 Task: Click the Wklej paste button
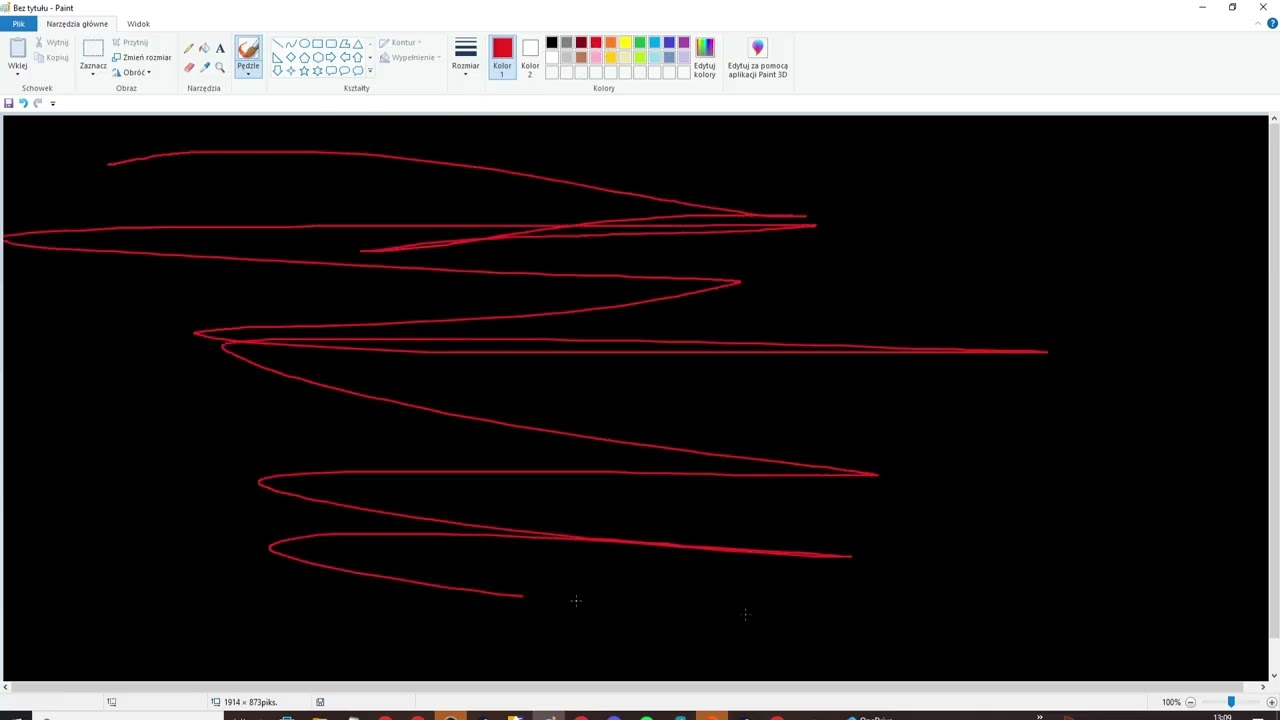click(17, 55)
